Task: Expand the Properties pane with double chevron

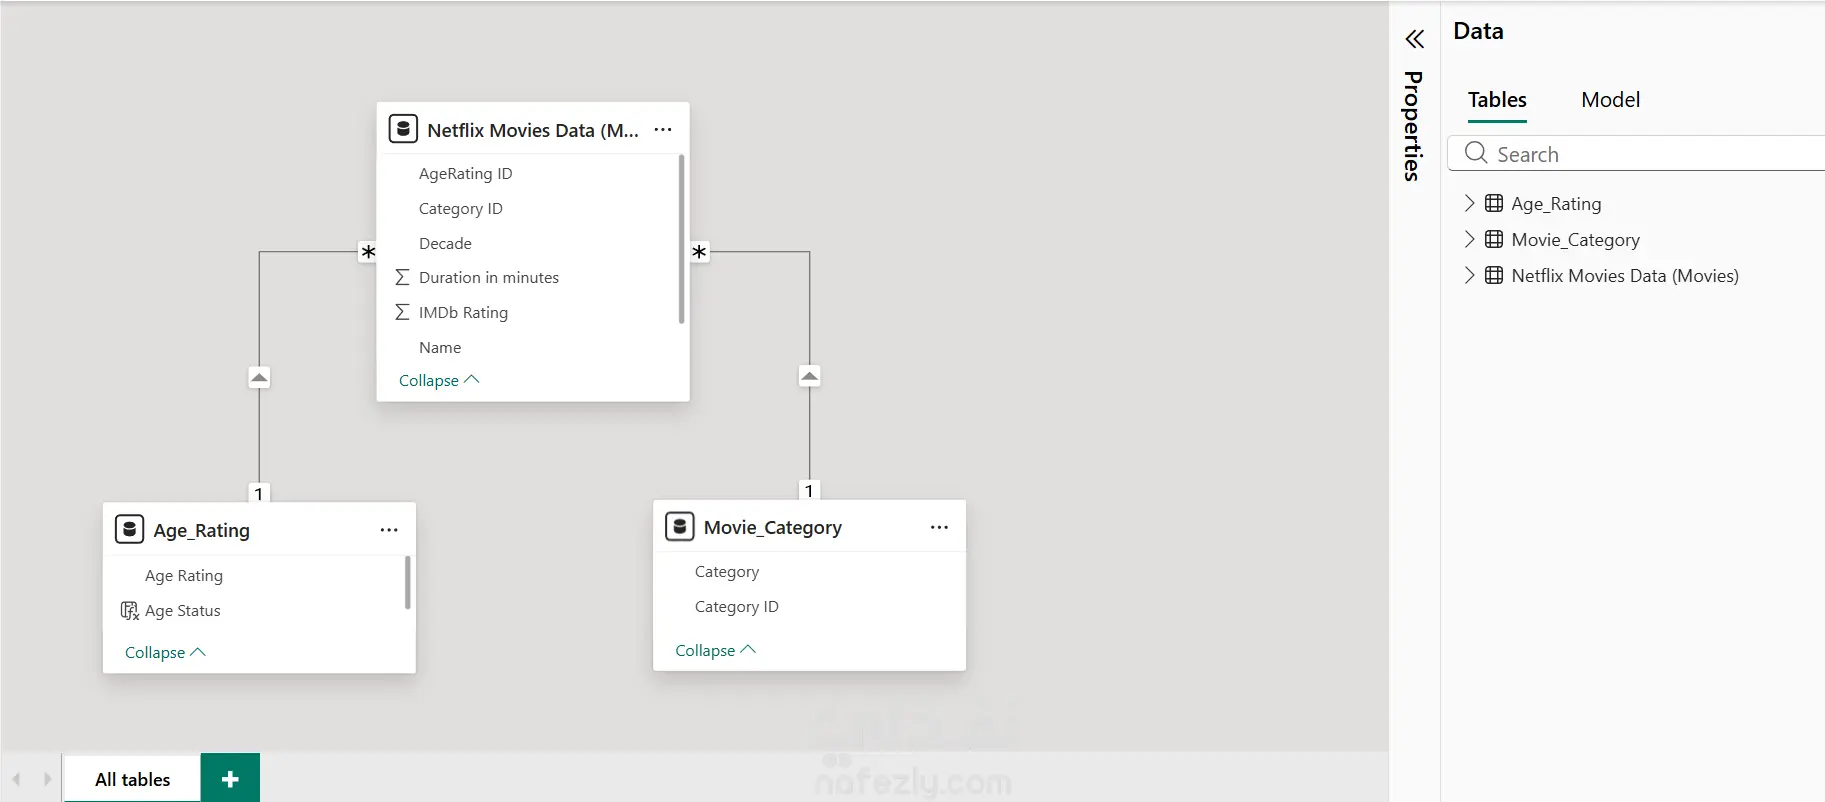Action: click(1414, 39)
